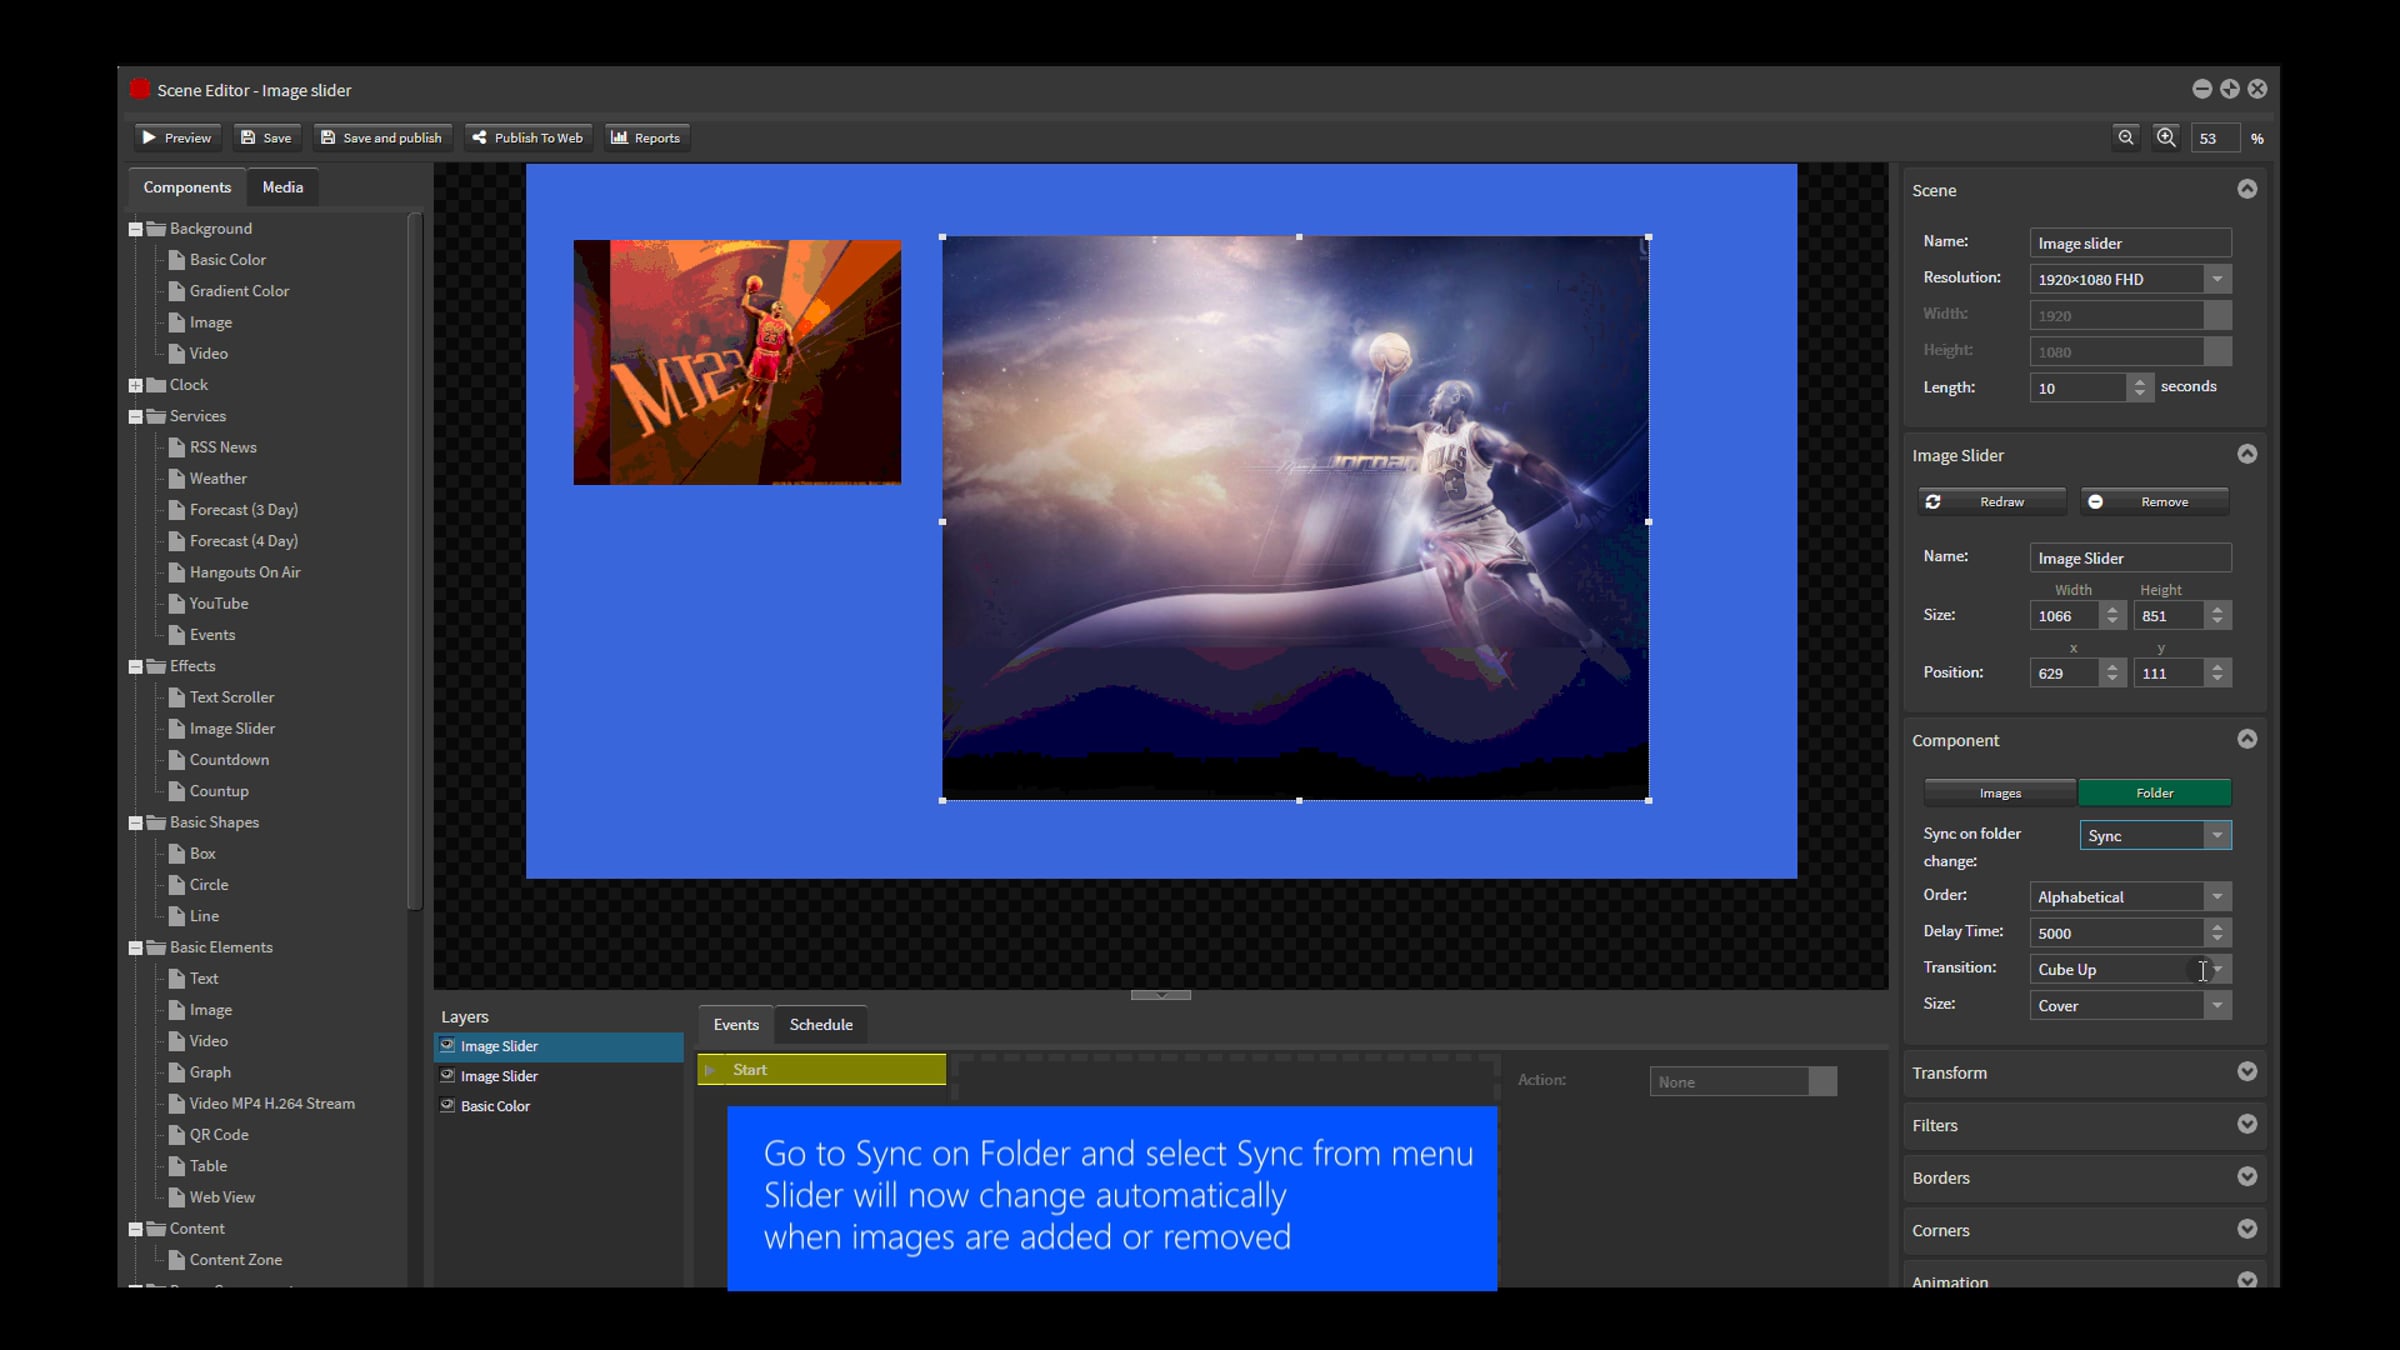The height and width of the screenshot is (1350, 2400).
Task: Click the Gradient Color page icon
Action: point(177,291)
